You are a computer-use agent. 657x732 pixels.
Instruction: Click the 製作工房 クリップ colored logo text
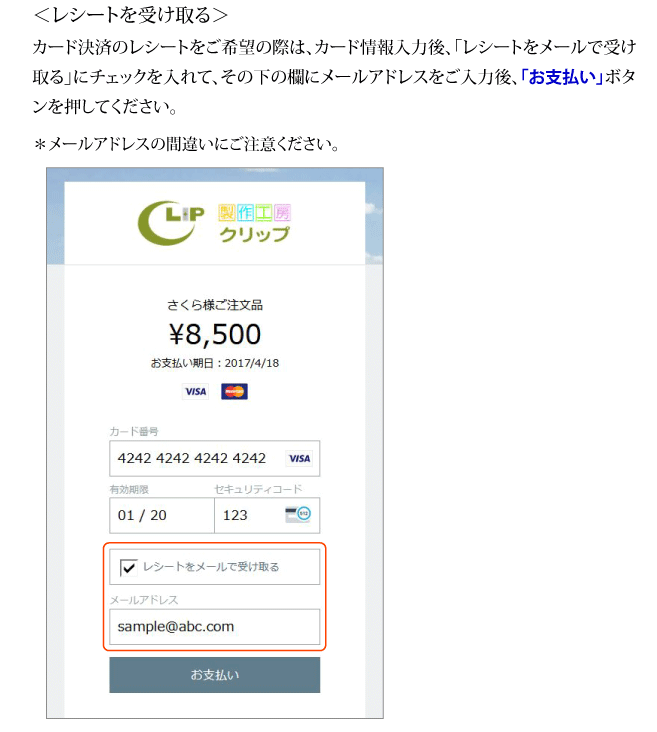click(x=254, y=224)
